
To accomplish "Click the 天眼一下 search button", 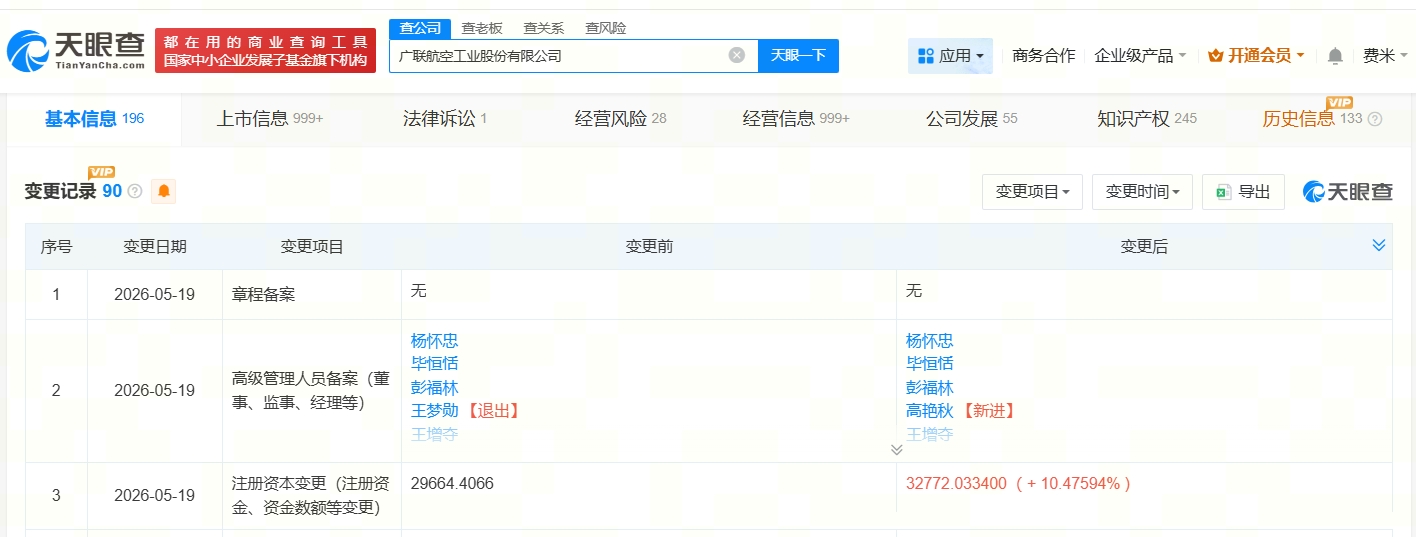I will 798,56.
